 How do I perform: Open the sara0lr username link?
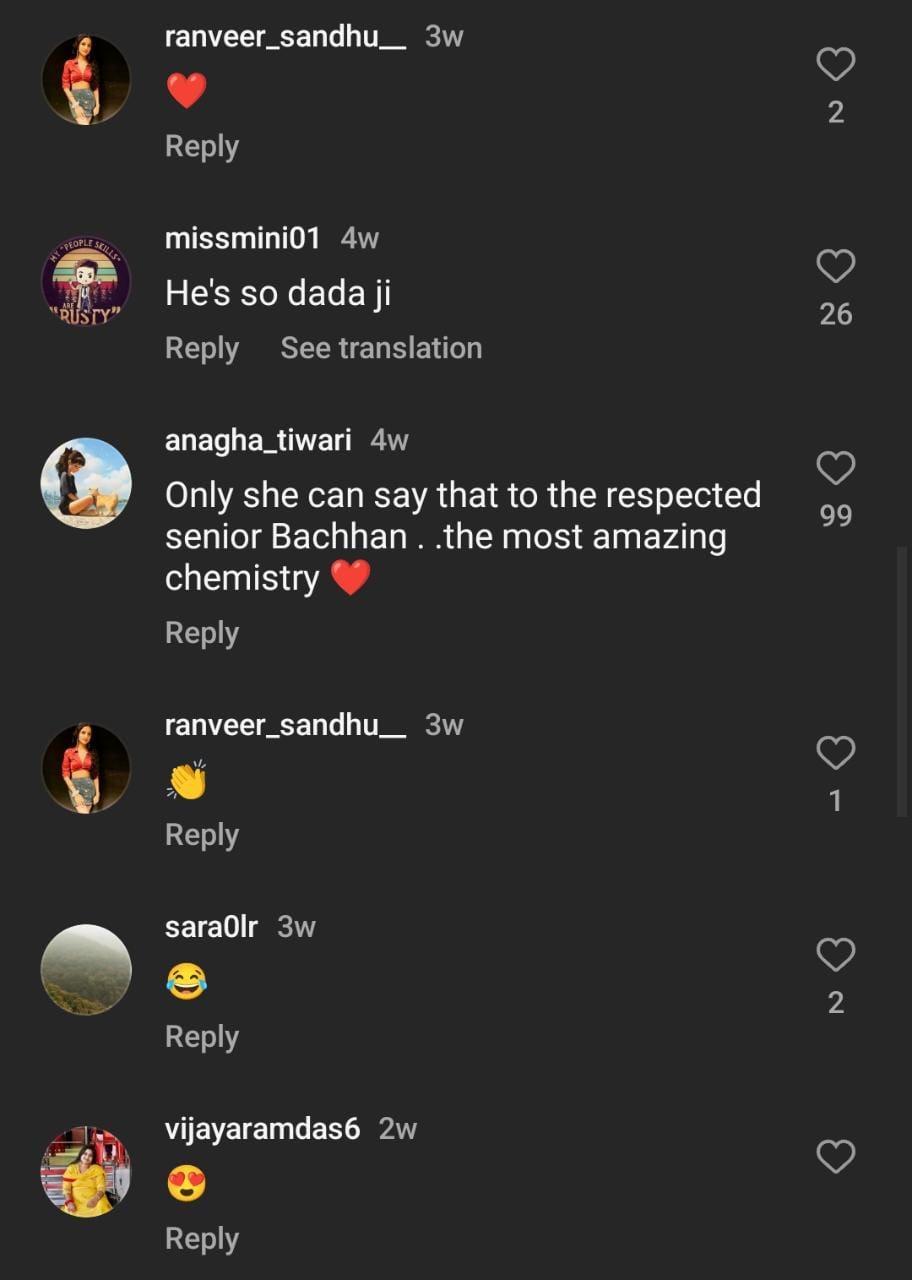click(211, 927)
